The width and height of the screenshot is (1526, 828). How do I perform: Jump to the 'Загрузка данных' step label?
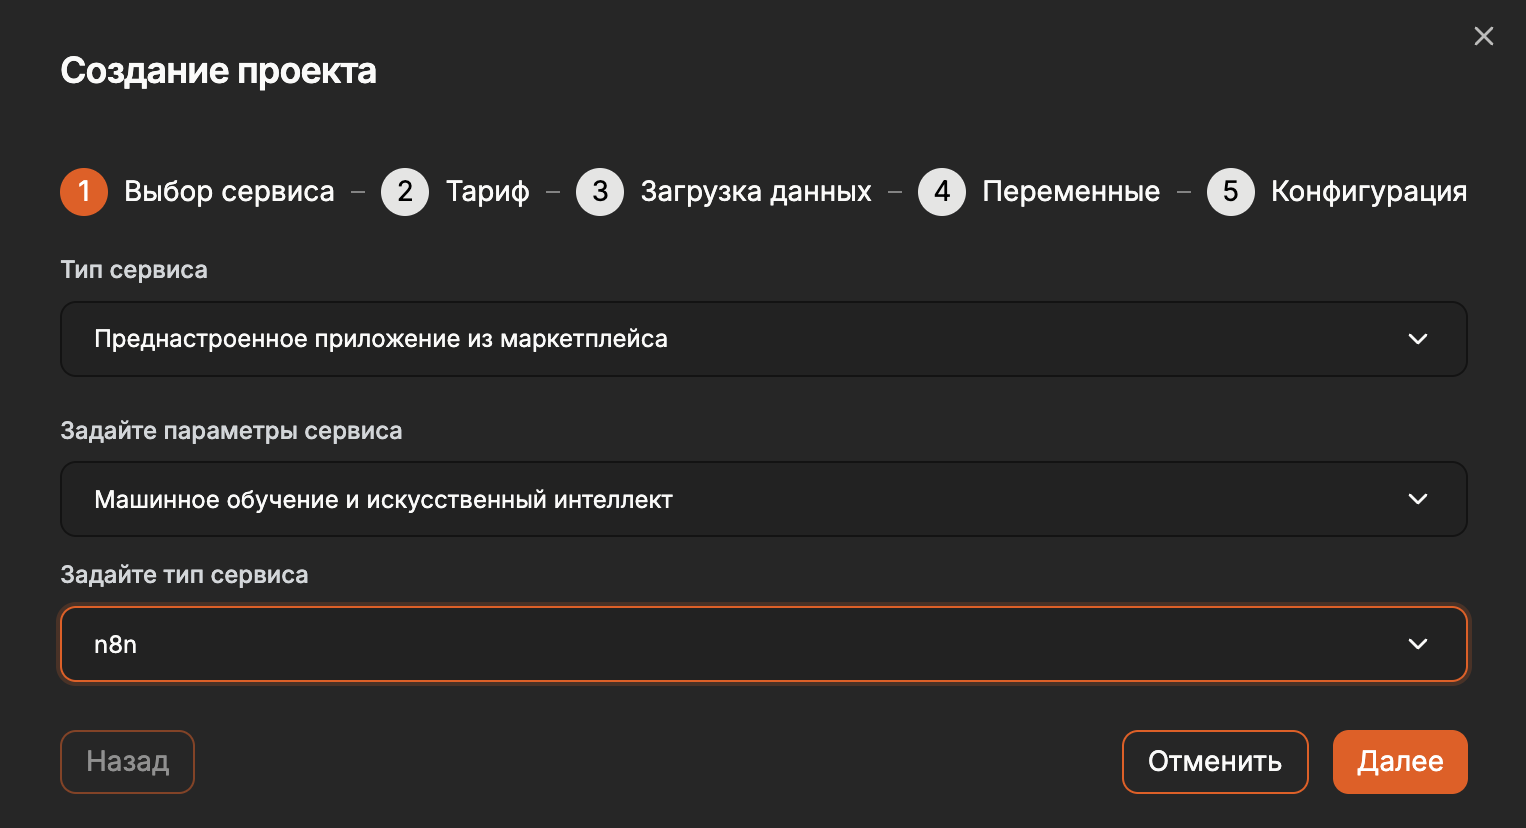pyautogui.click(x=756, y=192)
